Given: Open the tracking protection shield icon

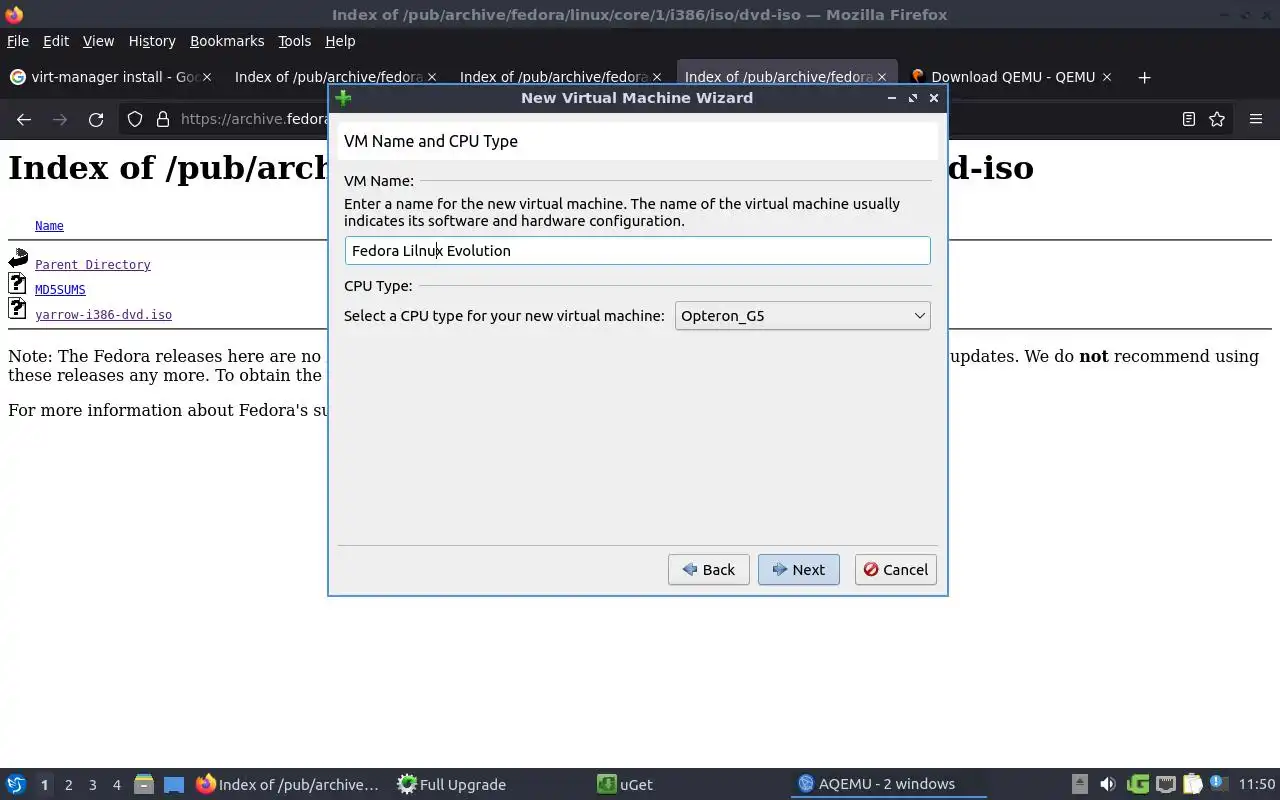Looking at the screenshot, I should (x=135, y=119).
